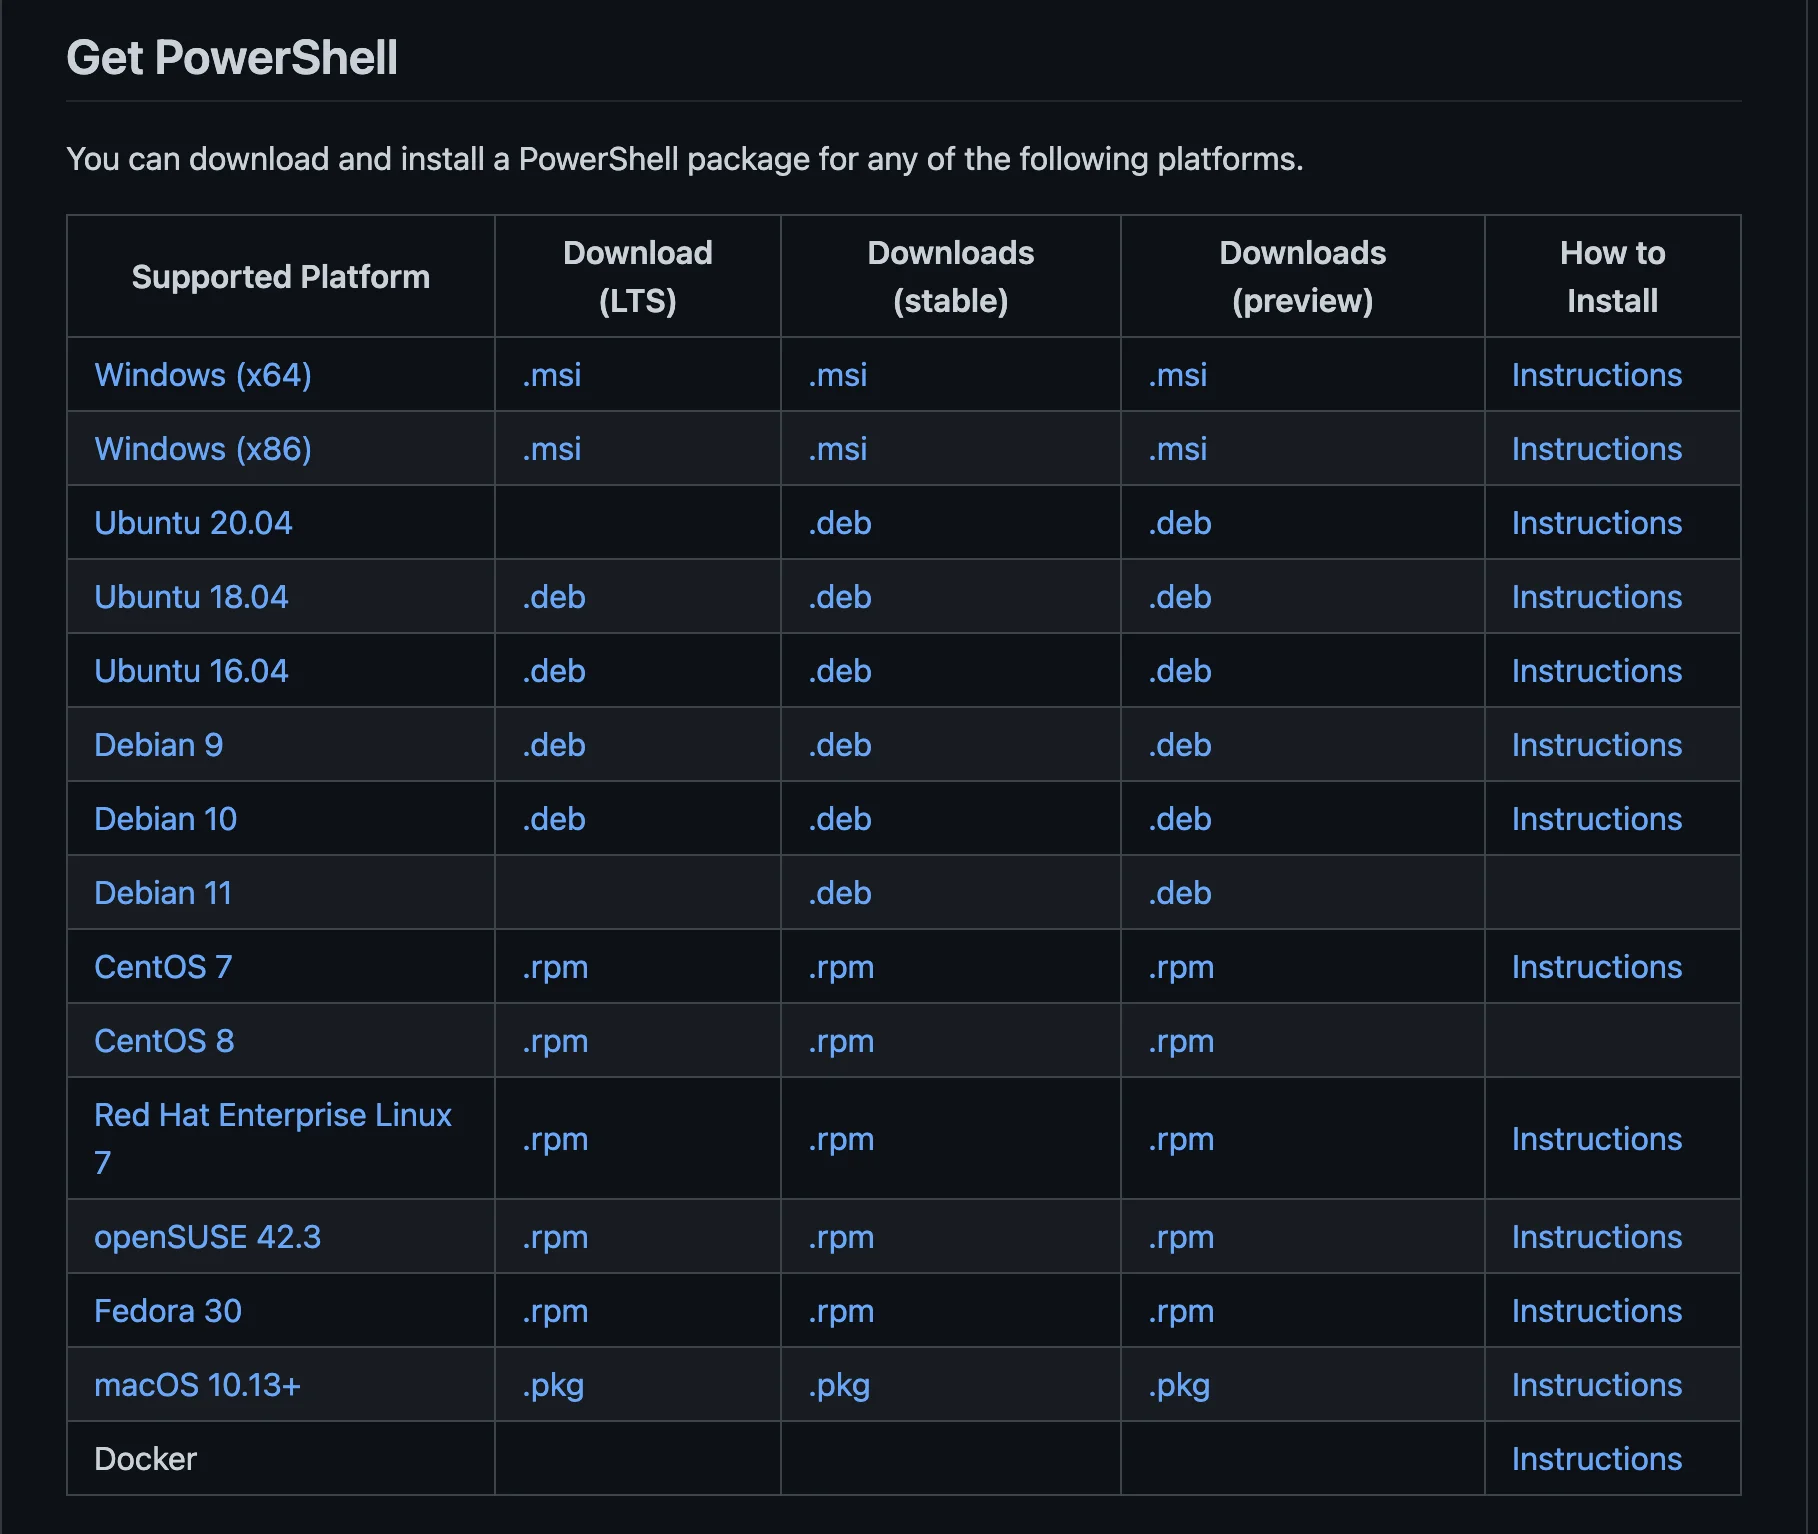
Task: Download the stable .rpm for openSUSE 42.3
Action: tap(840, 1238)
